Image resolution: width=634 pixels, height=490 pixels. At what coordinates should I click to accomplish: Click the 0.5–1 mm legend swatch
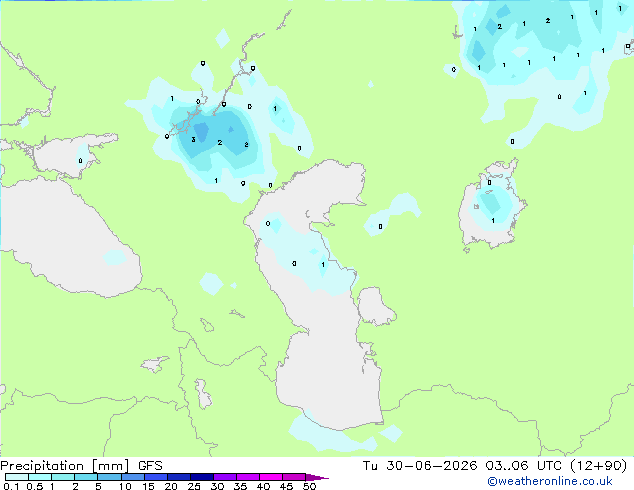click(40, 477)
